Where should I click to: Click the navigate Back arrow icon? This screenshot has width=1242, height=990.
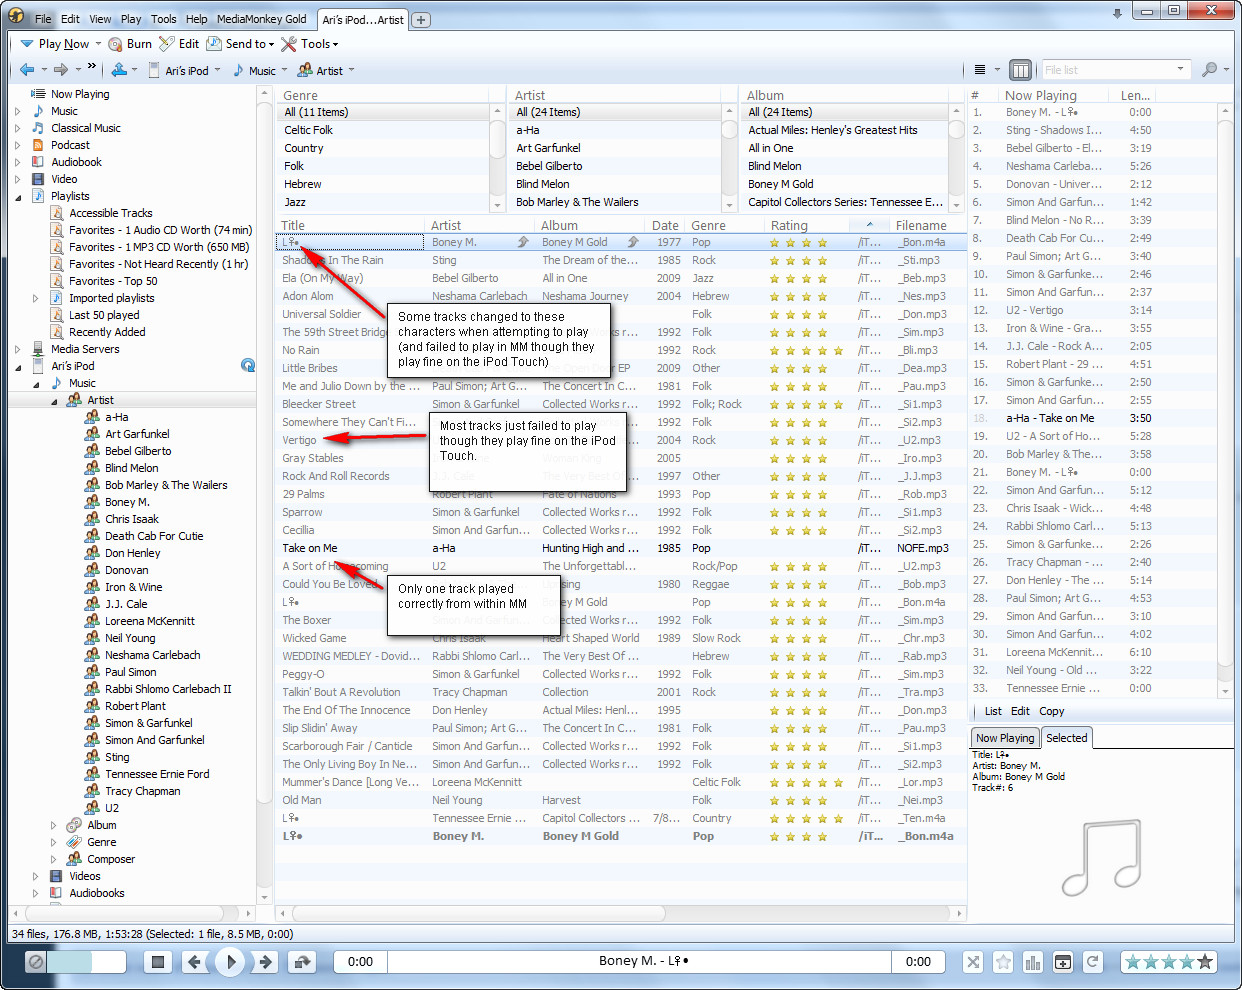click(x=27, y=70)
